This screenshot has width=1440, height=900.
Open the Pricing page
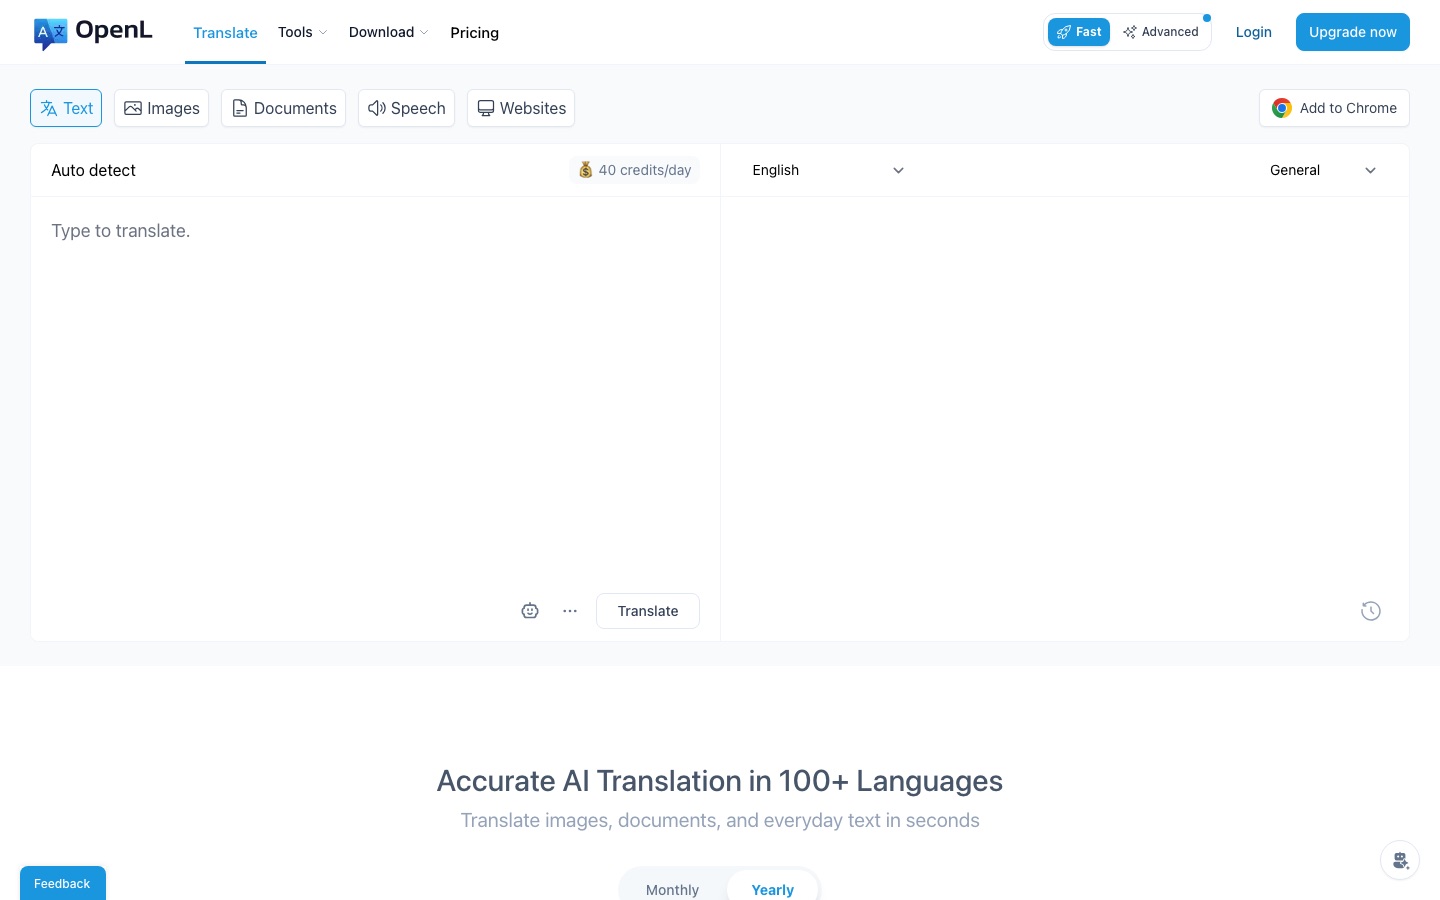coord(475,33)
